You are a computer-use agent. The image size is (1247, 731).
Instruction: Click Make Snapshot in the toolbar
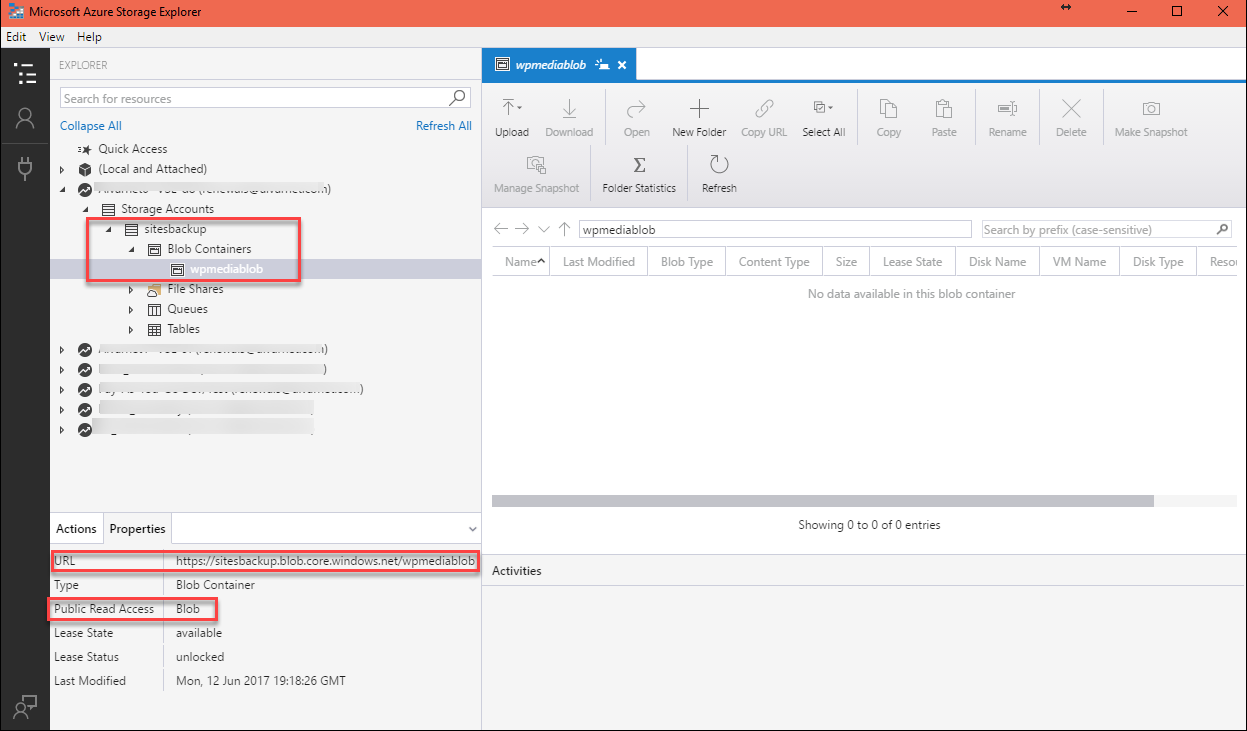click(1151, 118)
